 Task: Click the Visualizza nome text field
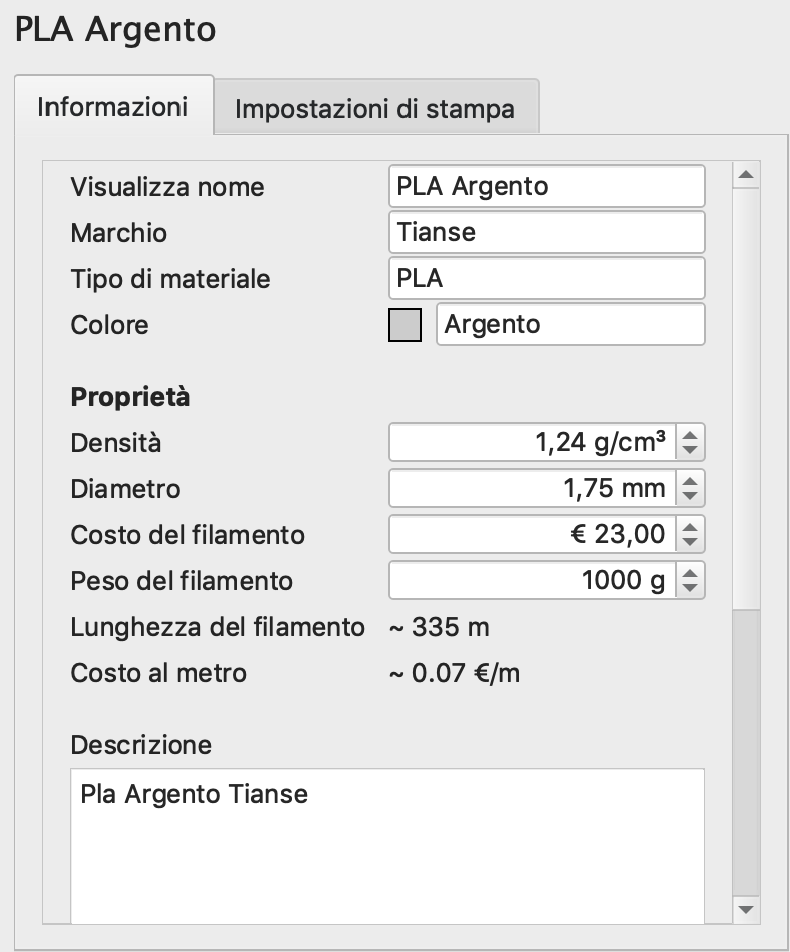pyautogui.click(x=546, y=187)
